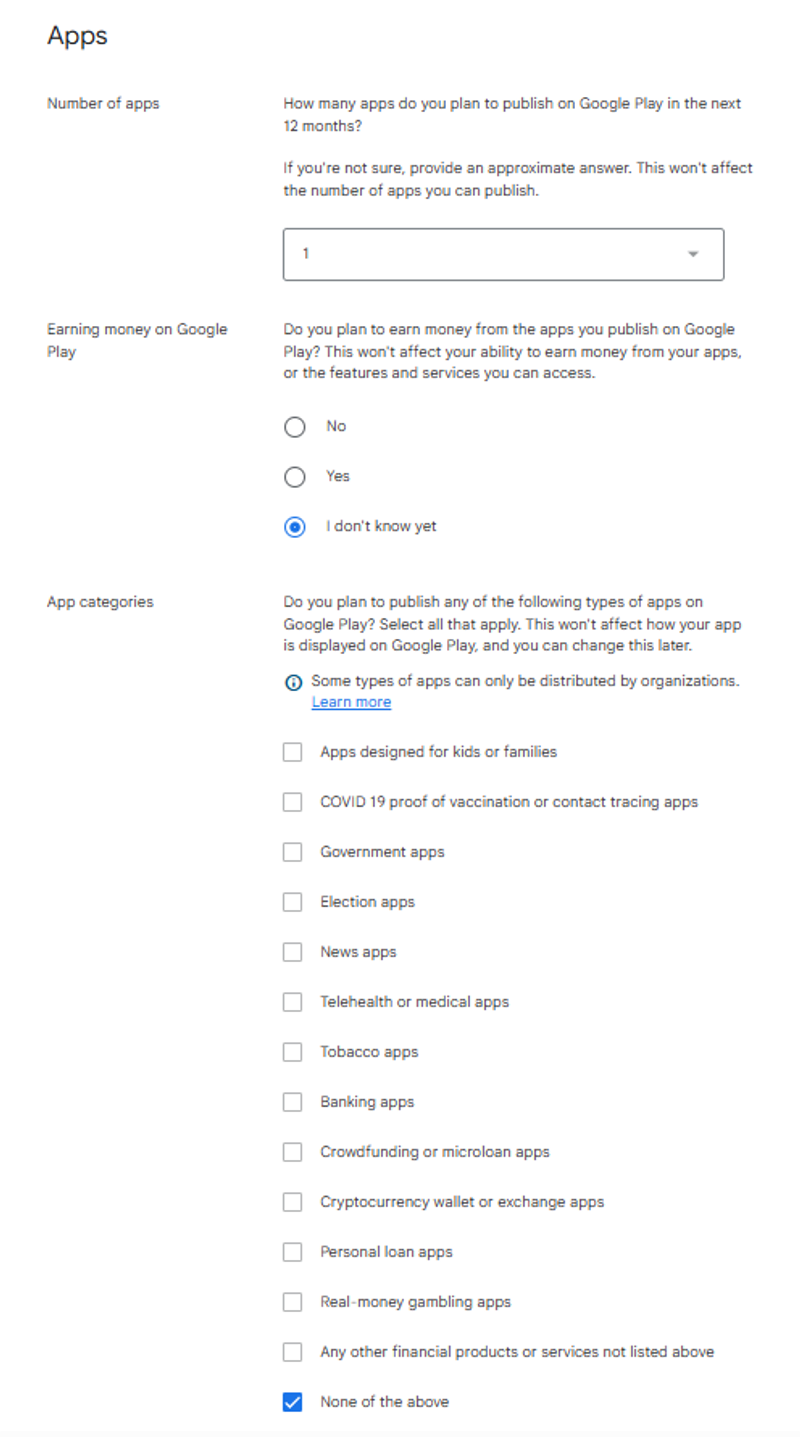The height and width of the screenshot is (1437, 800).
Task: Select Real-money gambling apps
Action: 292,1301
